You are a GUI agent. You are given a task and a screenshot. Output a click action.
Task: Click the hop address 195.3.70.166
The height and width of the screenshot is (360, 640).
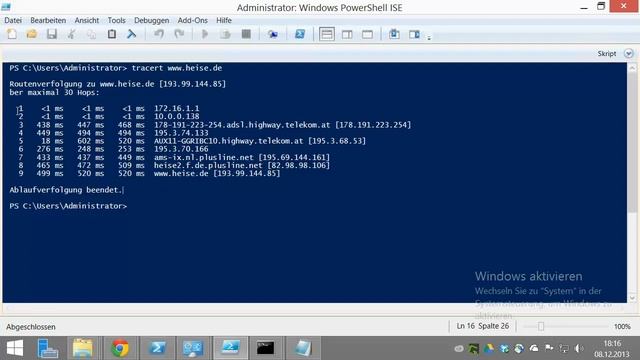pos(181,149)
